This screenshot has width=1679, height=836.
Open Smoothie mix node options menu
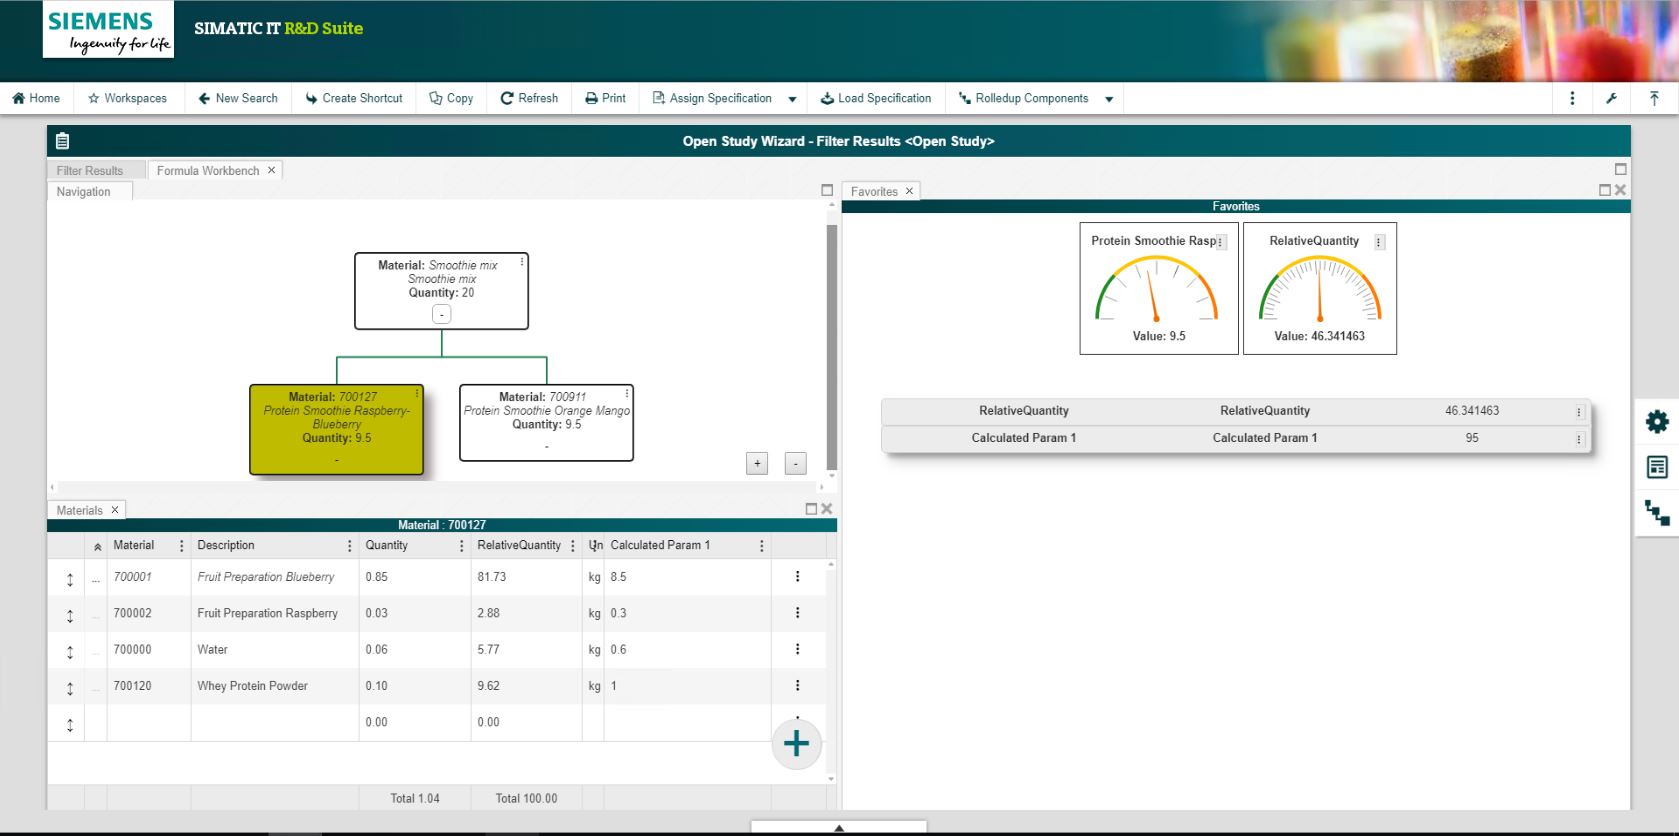pyautogui.click(x=522, y=262)
